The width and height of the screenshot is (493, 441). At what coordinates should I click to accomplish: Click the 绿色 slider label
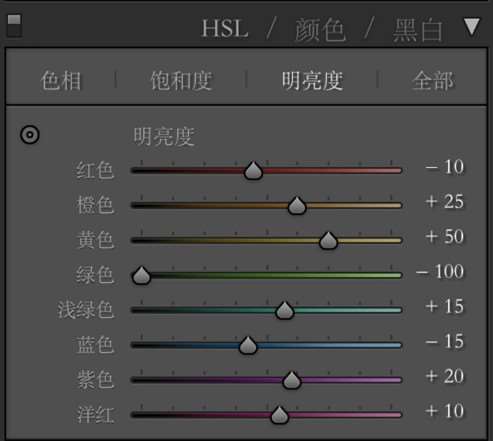pos(95,275)
